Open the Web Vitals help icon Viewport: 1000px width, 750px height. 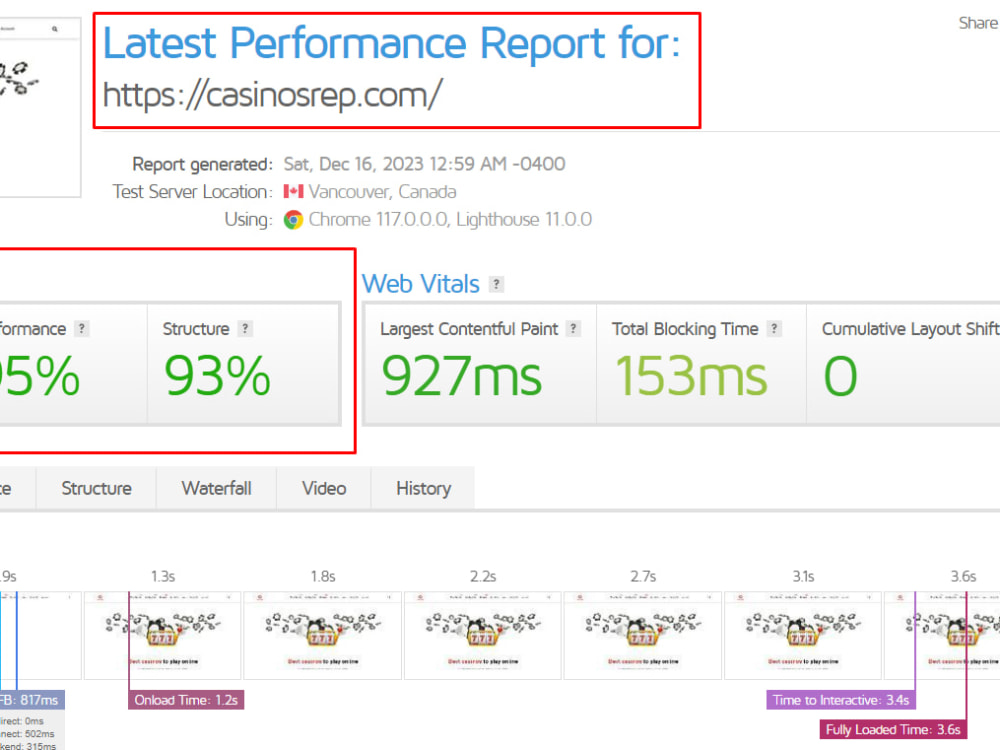pyautogui.click(x=496, y=284)
